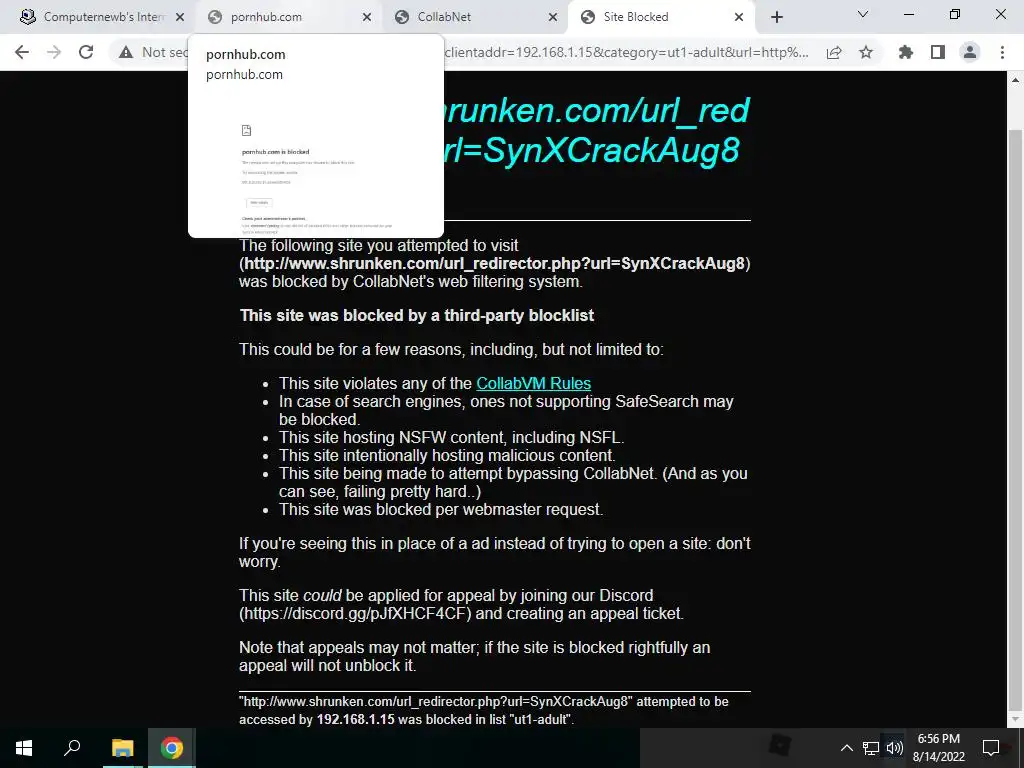Click the 'ut1-adult' list name in footer
Image resolution: width=1024 pixels, height=768 pixels.
tap(542, 720)
